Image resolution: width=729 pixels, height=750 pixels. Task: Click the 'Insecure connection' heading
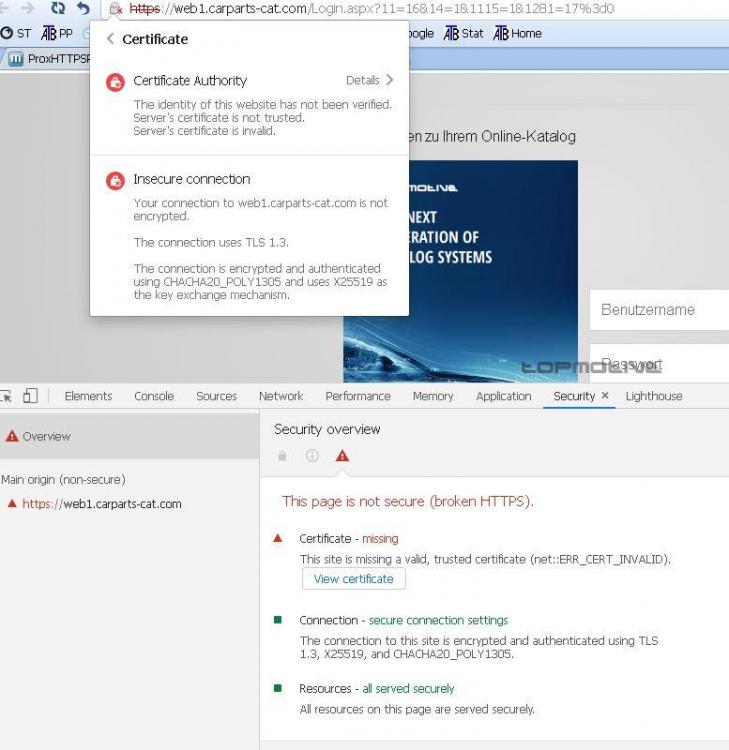192,179
